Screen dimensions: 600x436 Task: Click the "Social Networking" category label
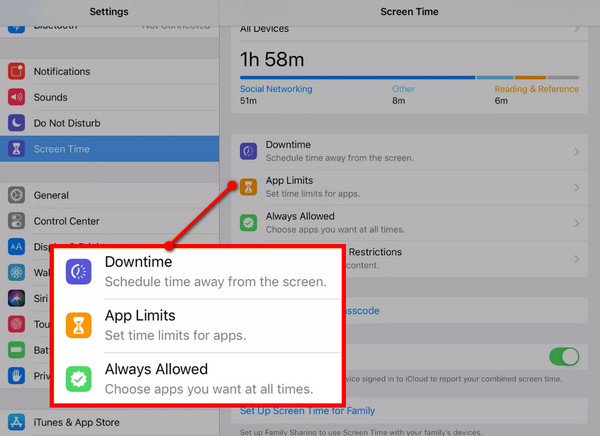click(276, 89)
